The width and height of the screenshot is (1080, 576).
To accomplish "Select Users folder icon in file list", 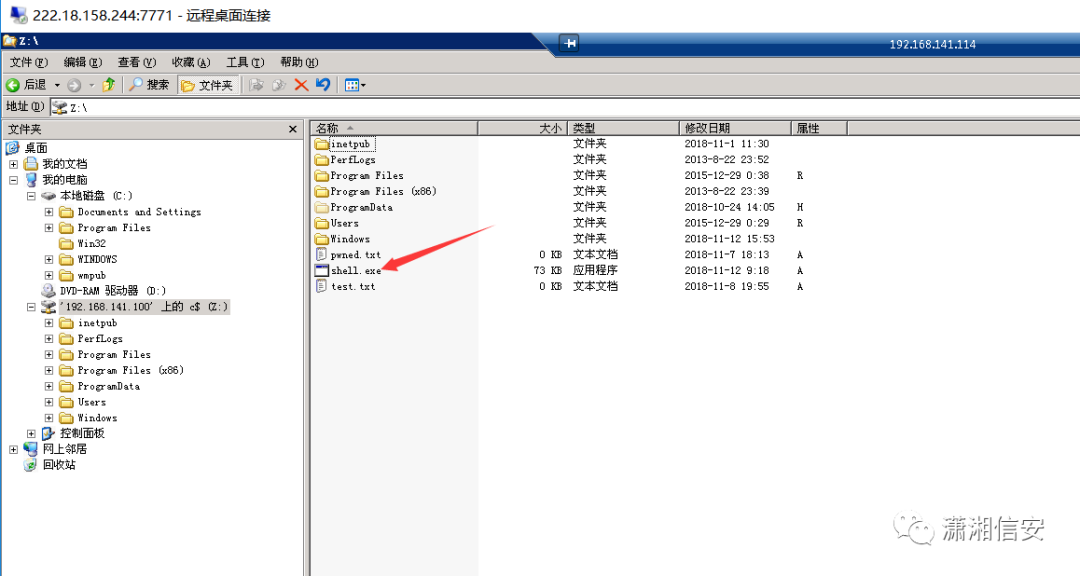I will pyautogui.click(x=322, y=223).
